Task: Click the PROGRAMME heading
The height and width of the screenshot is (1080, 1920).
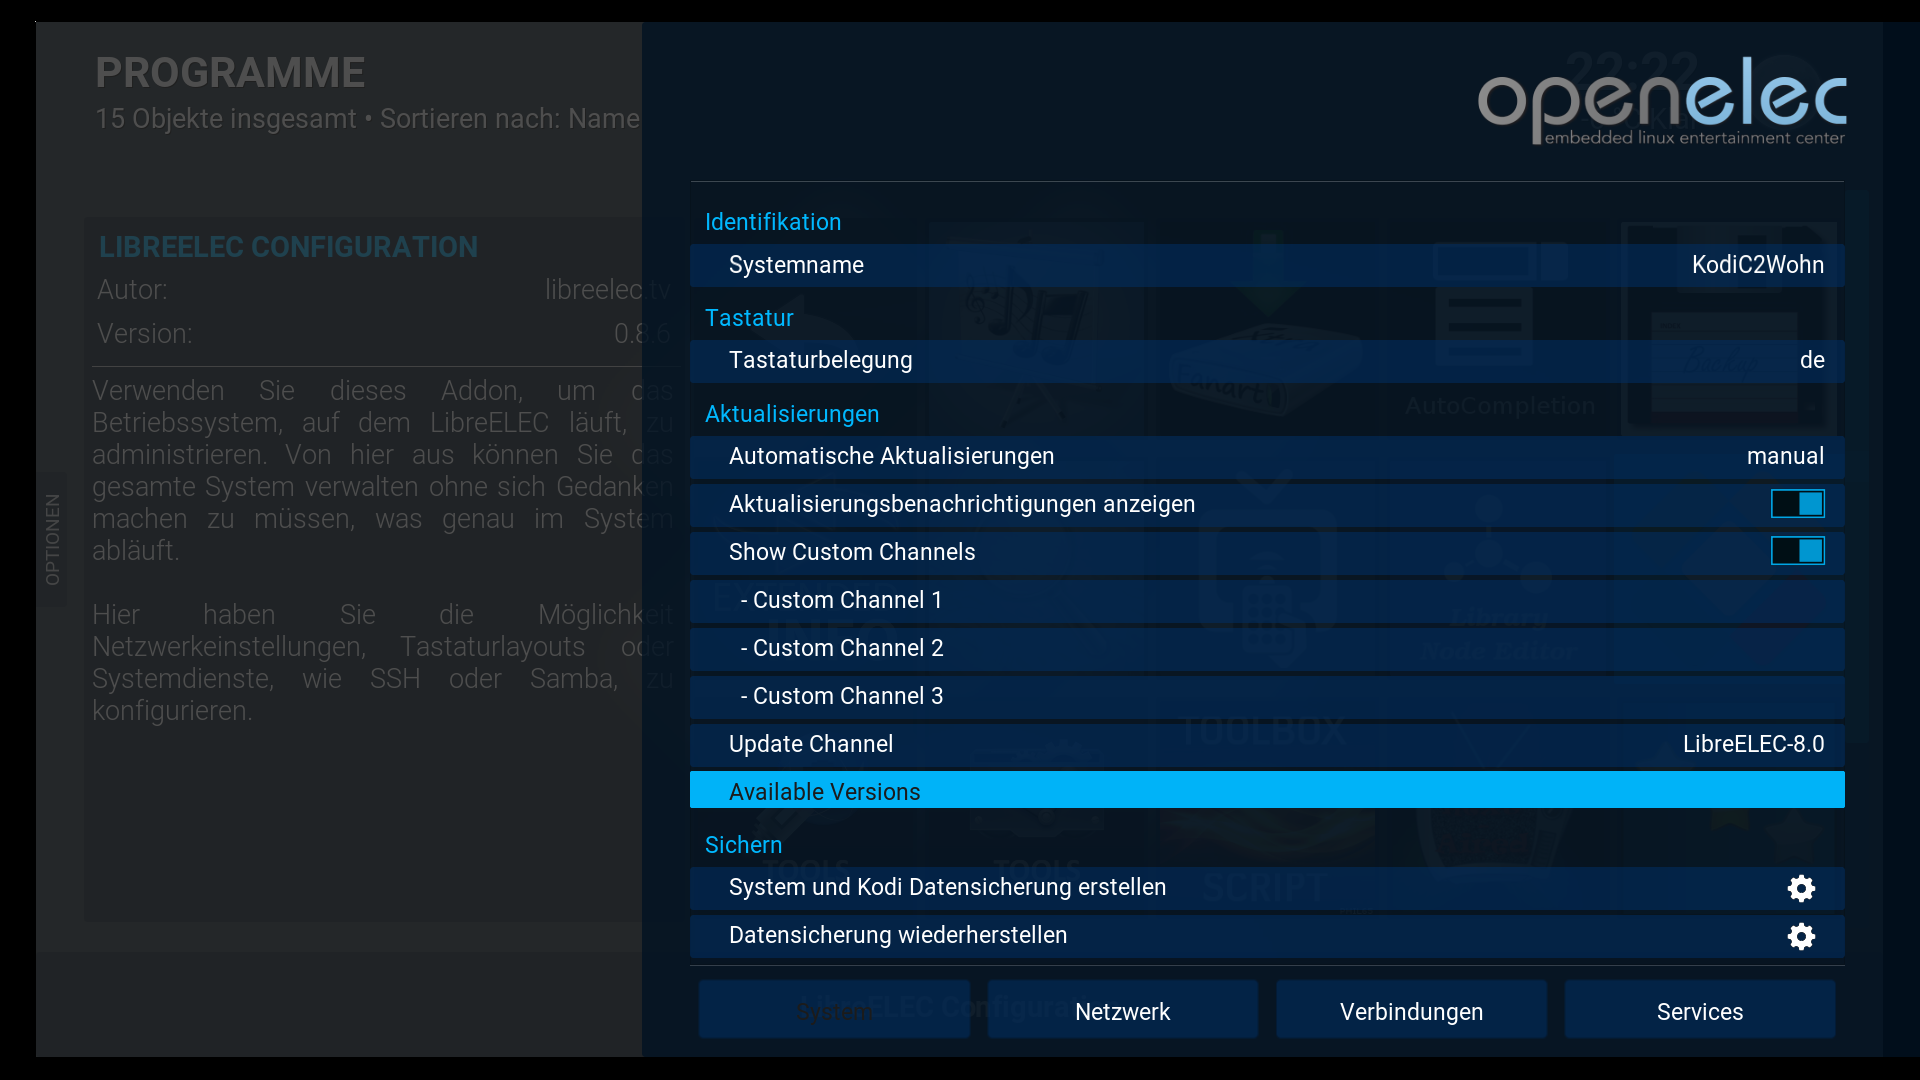Action: (x=230, y=73)
